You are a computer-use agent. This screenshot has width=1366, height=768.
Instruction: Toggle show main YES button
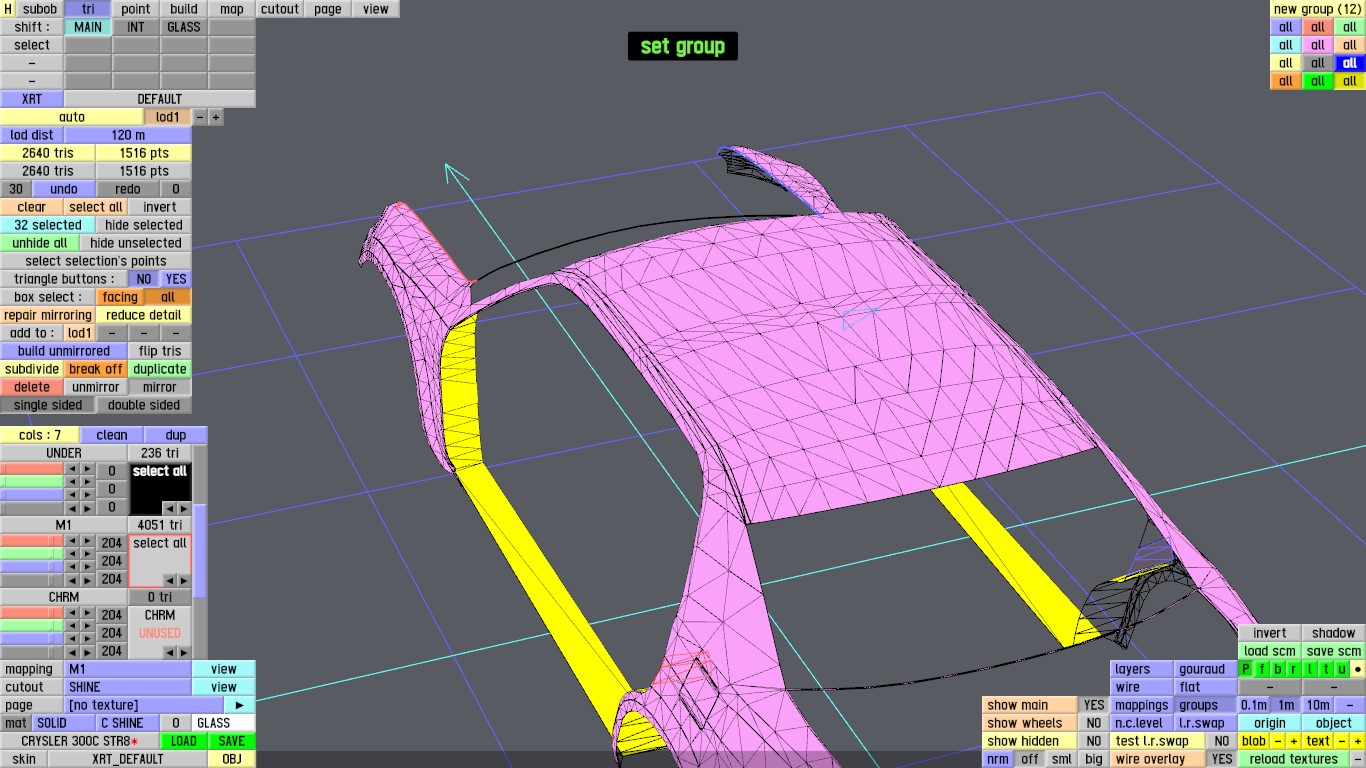point(1094,705)
